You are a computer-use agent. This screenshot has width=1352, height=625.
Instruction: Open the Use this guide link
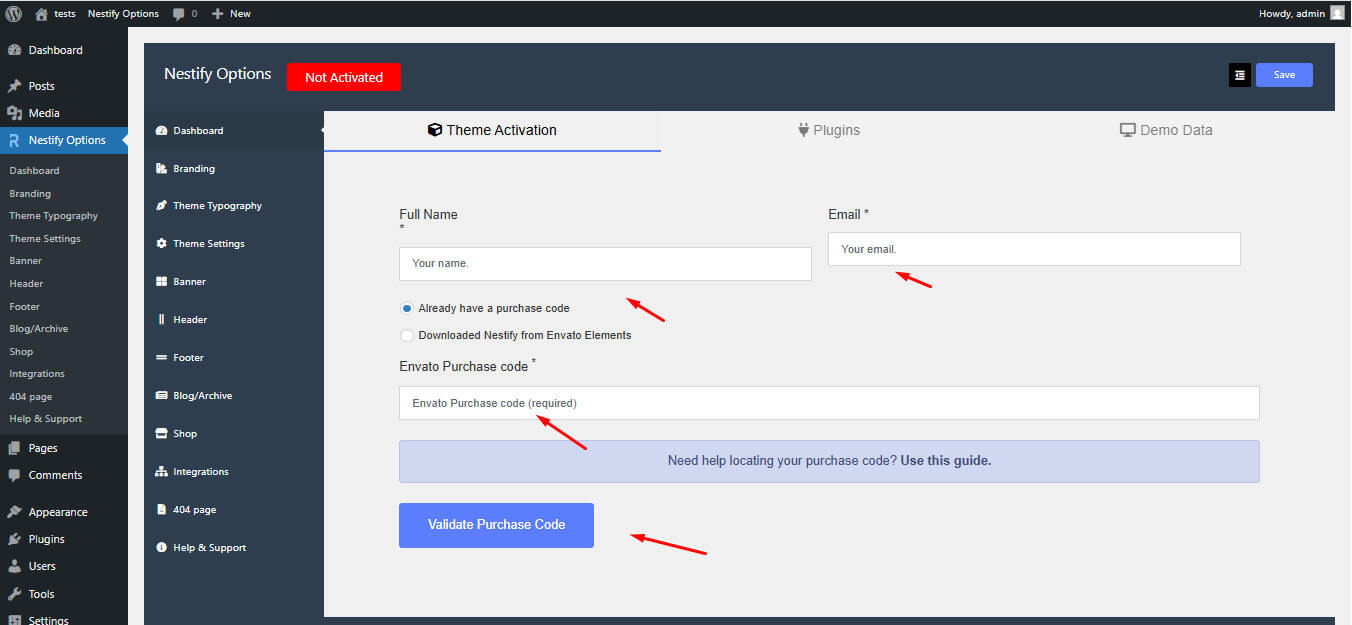(946, 461)
